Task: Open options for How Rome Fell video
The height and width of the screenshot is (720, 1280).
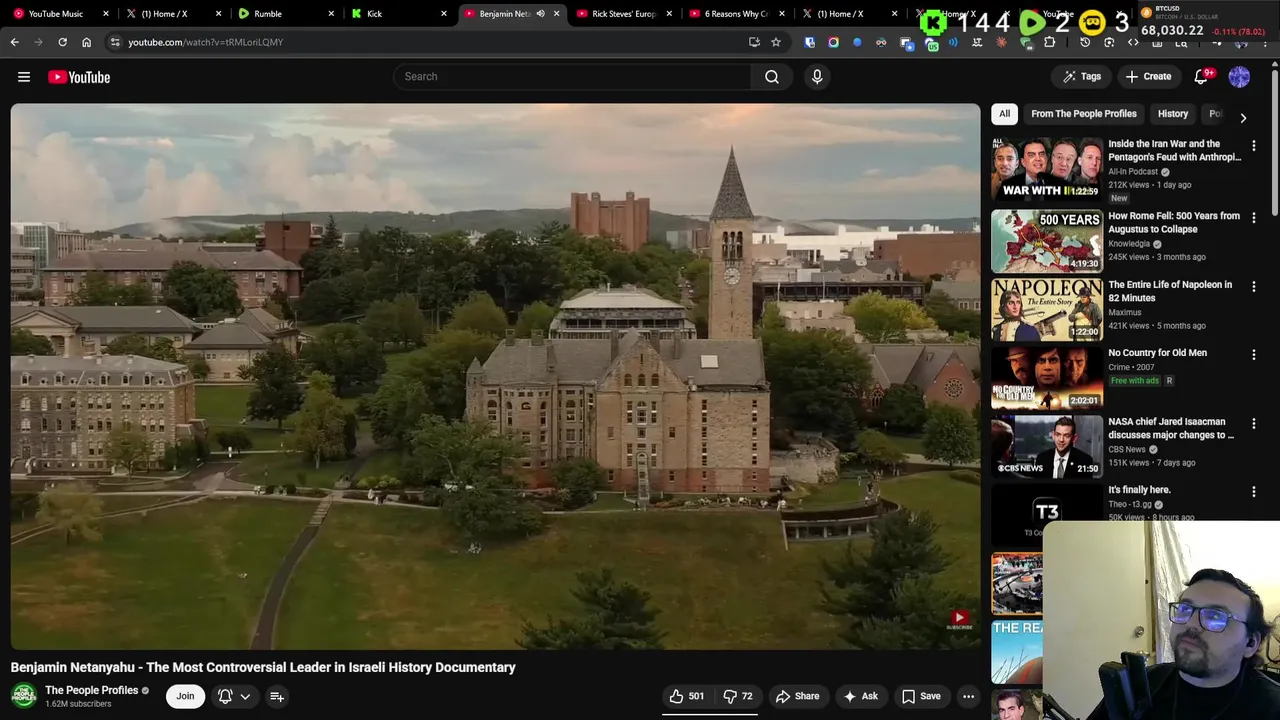Action: click(1254, 217)
